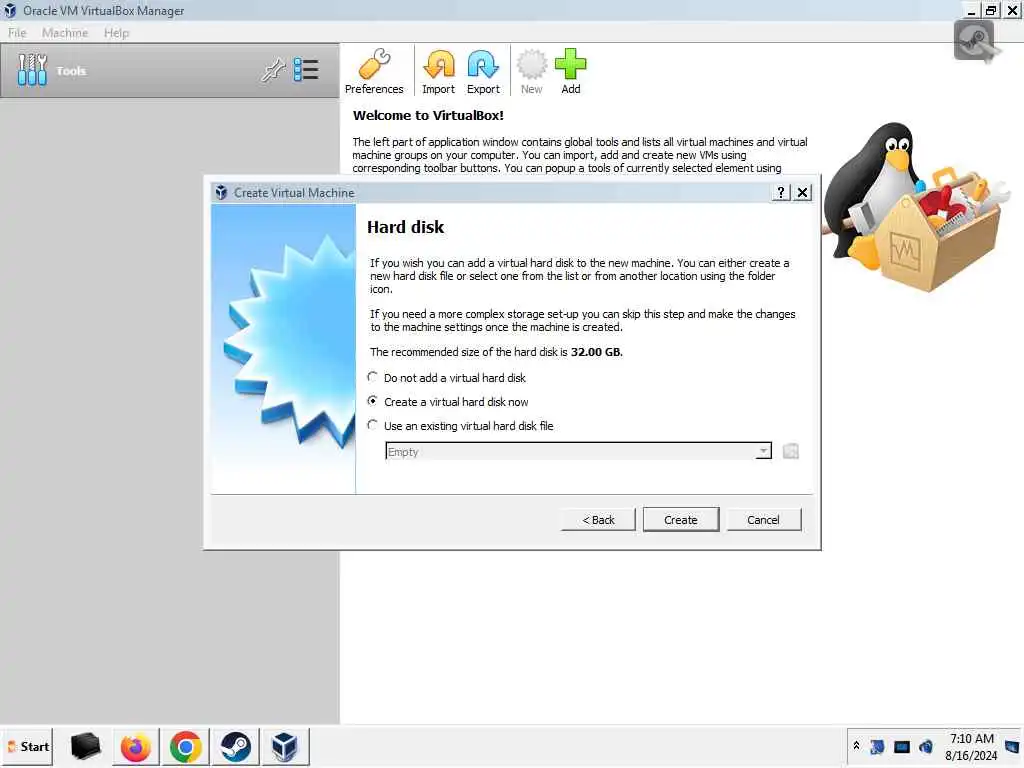
Task: Click the Welcome to VirtualBox! heading
Action: [428, 116]
